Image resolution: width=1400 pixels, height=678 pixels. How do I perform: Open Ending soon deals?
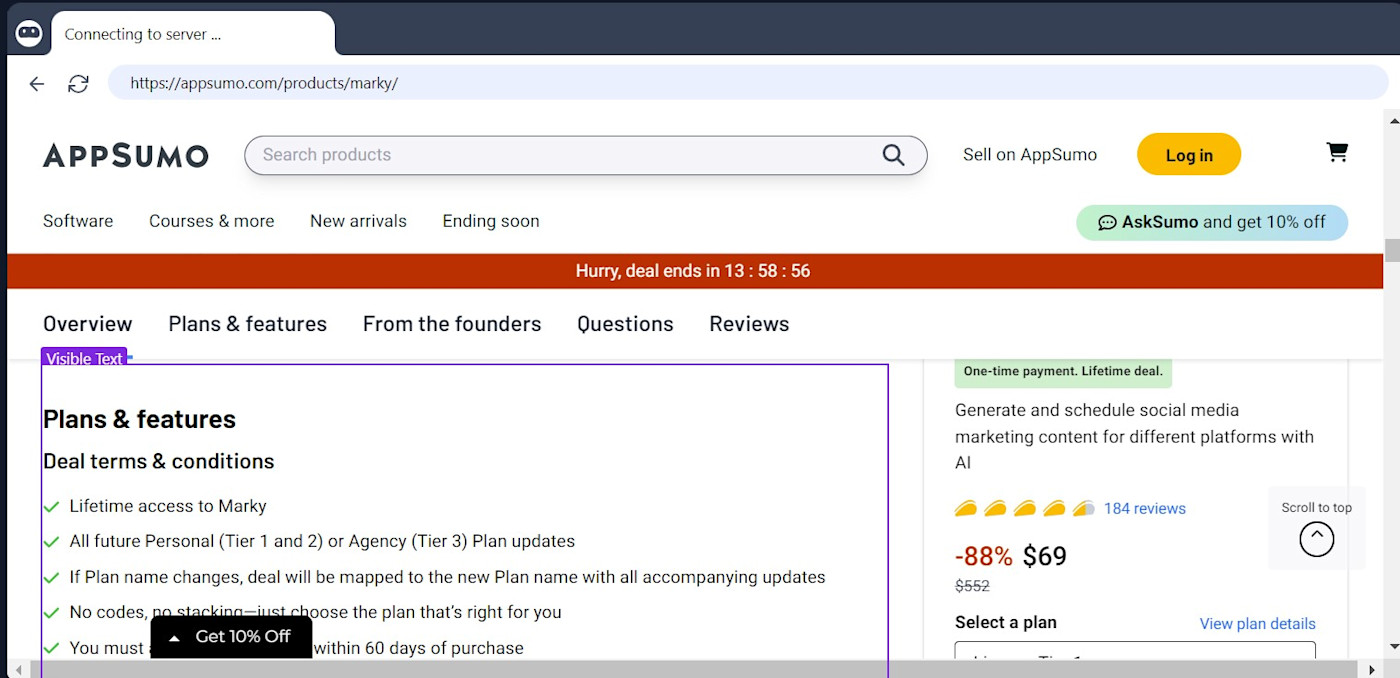491,221
